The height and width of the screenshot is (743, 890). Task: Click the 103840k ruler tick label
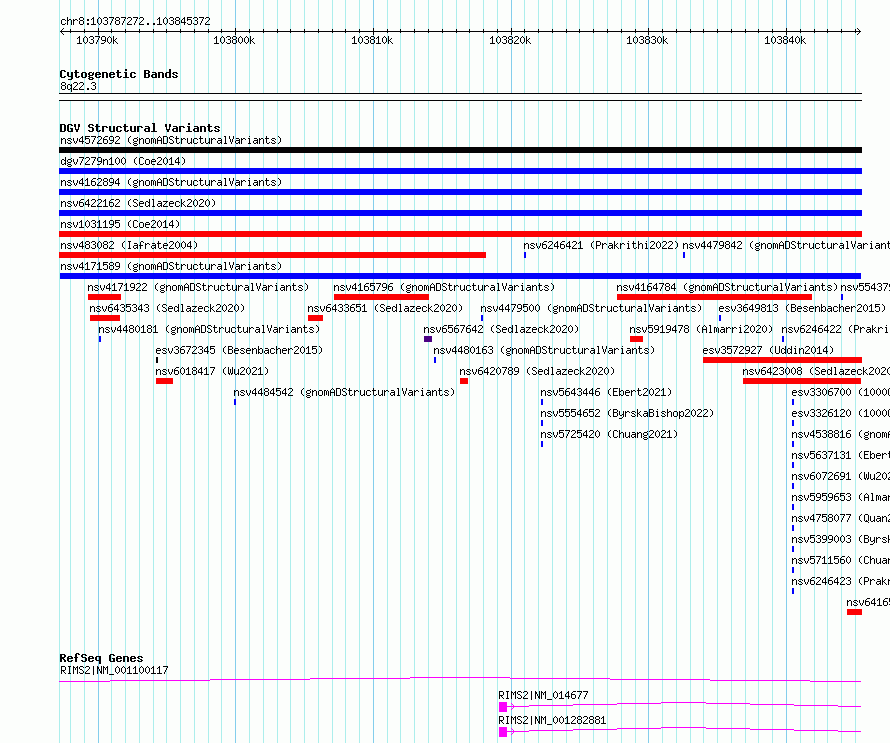tap(784, 40)
